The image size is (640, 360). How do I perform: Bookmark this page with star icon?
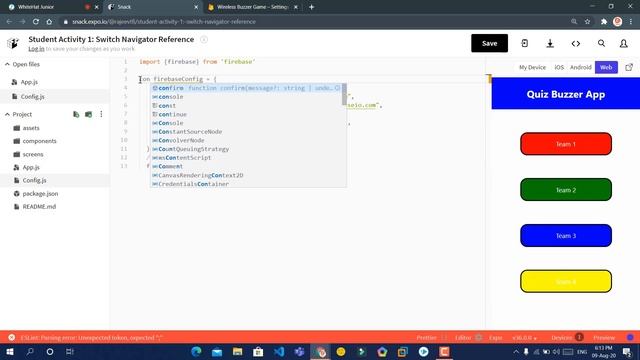(x=587, y=22)
